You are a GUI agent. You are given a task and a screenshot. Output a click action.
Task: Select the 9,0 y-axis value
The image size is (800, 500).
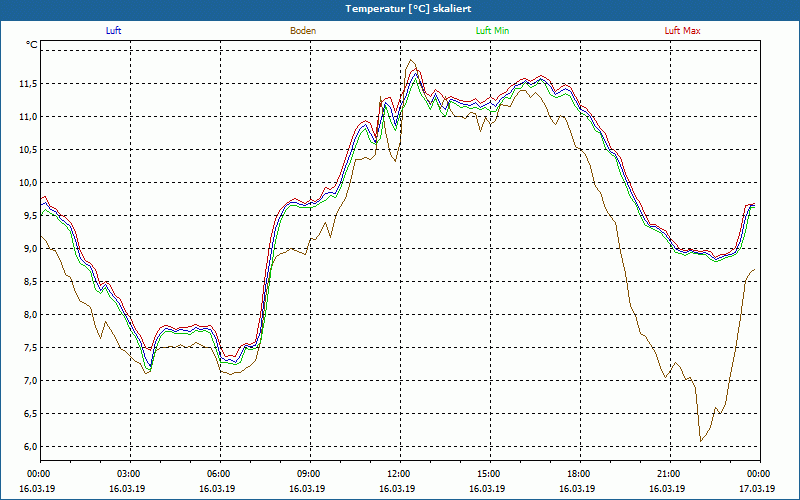[x=30, y=248]
